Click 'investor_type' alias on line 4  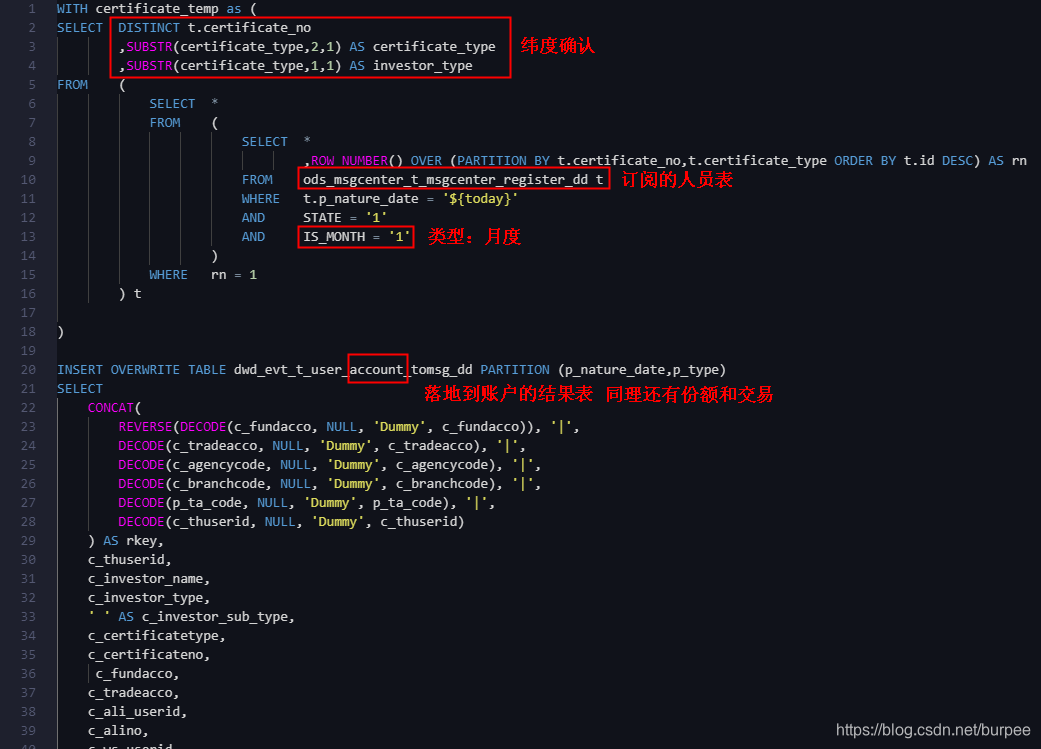(422, 66)
